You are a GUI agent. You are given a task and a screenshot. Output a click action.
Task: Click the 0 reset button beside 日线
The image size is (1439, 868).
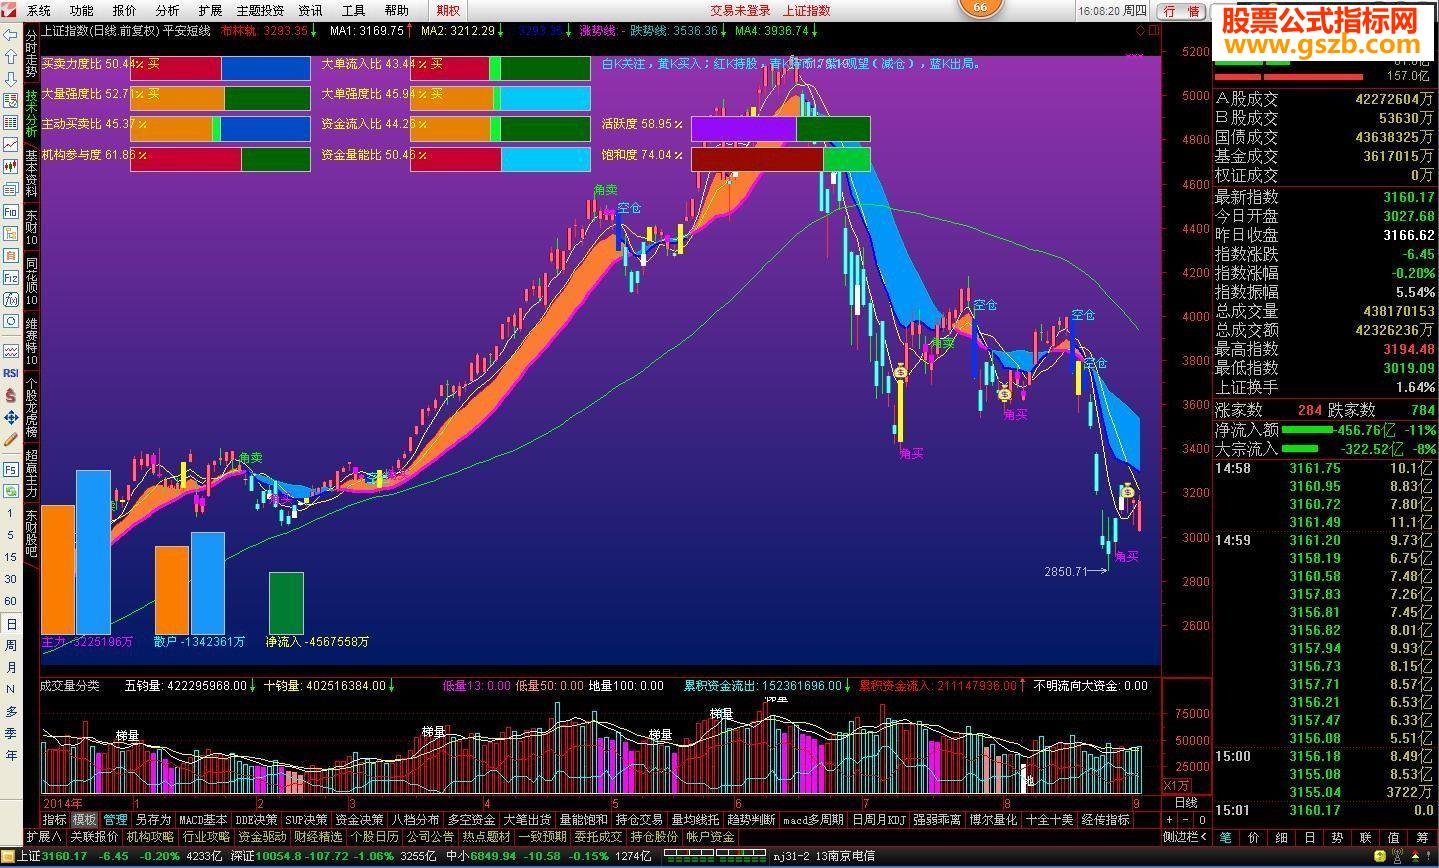1202,820
